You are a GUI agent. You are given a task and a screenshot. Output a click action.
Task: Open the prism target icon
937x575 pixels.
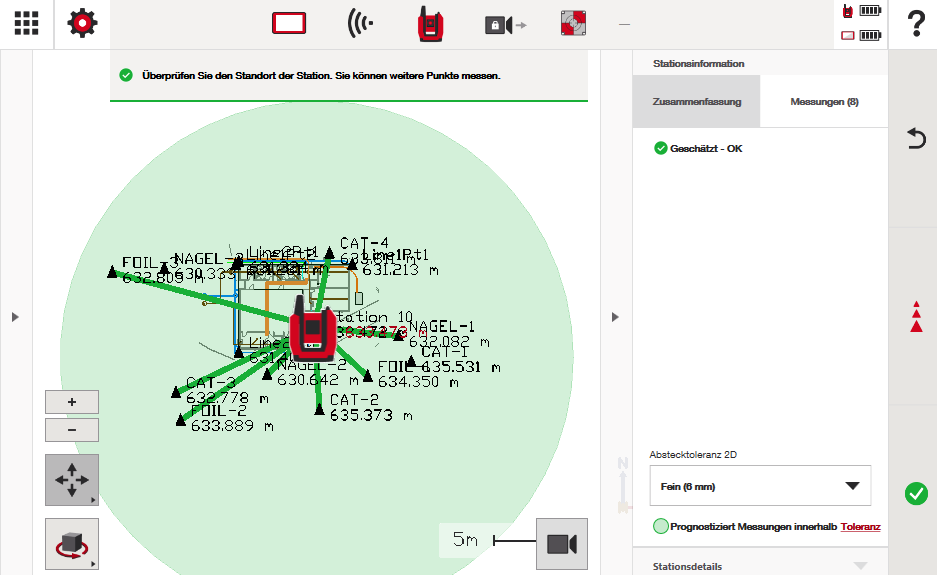576,24
